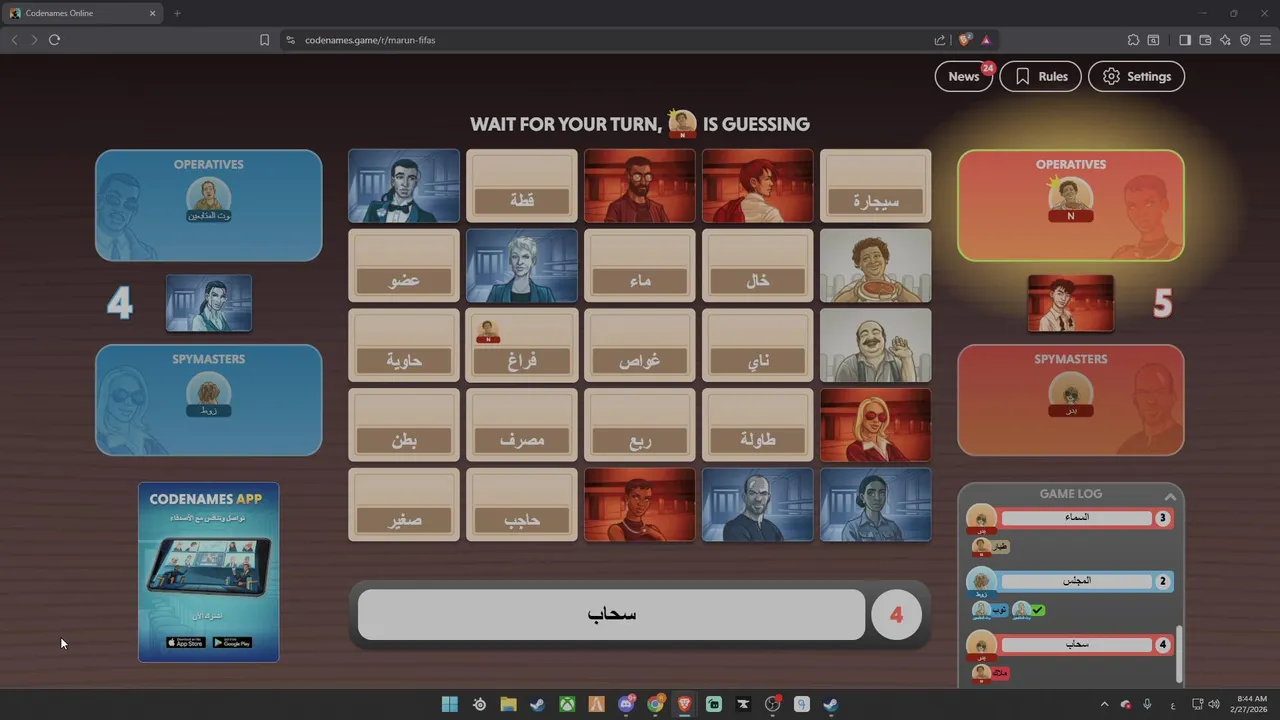Reload the page

(54, 40)
